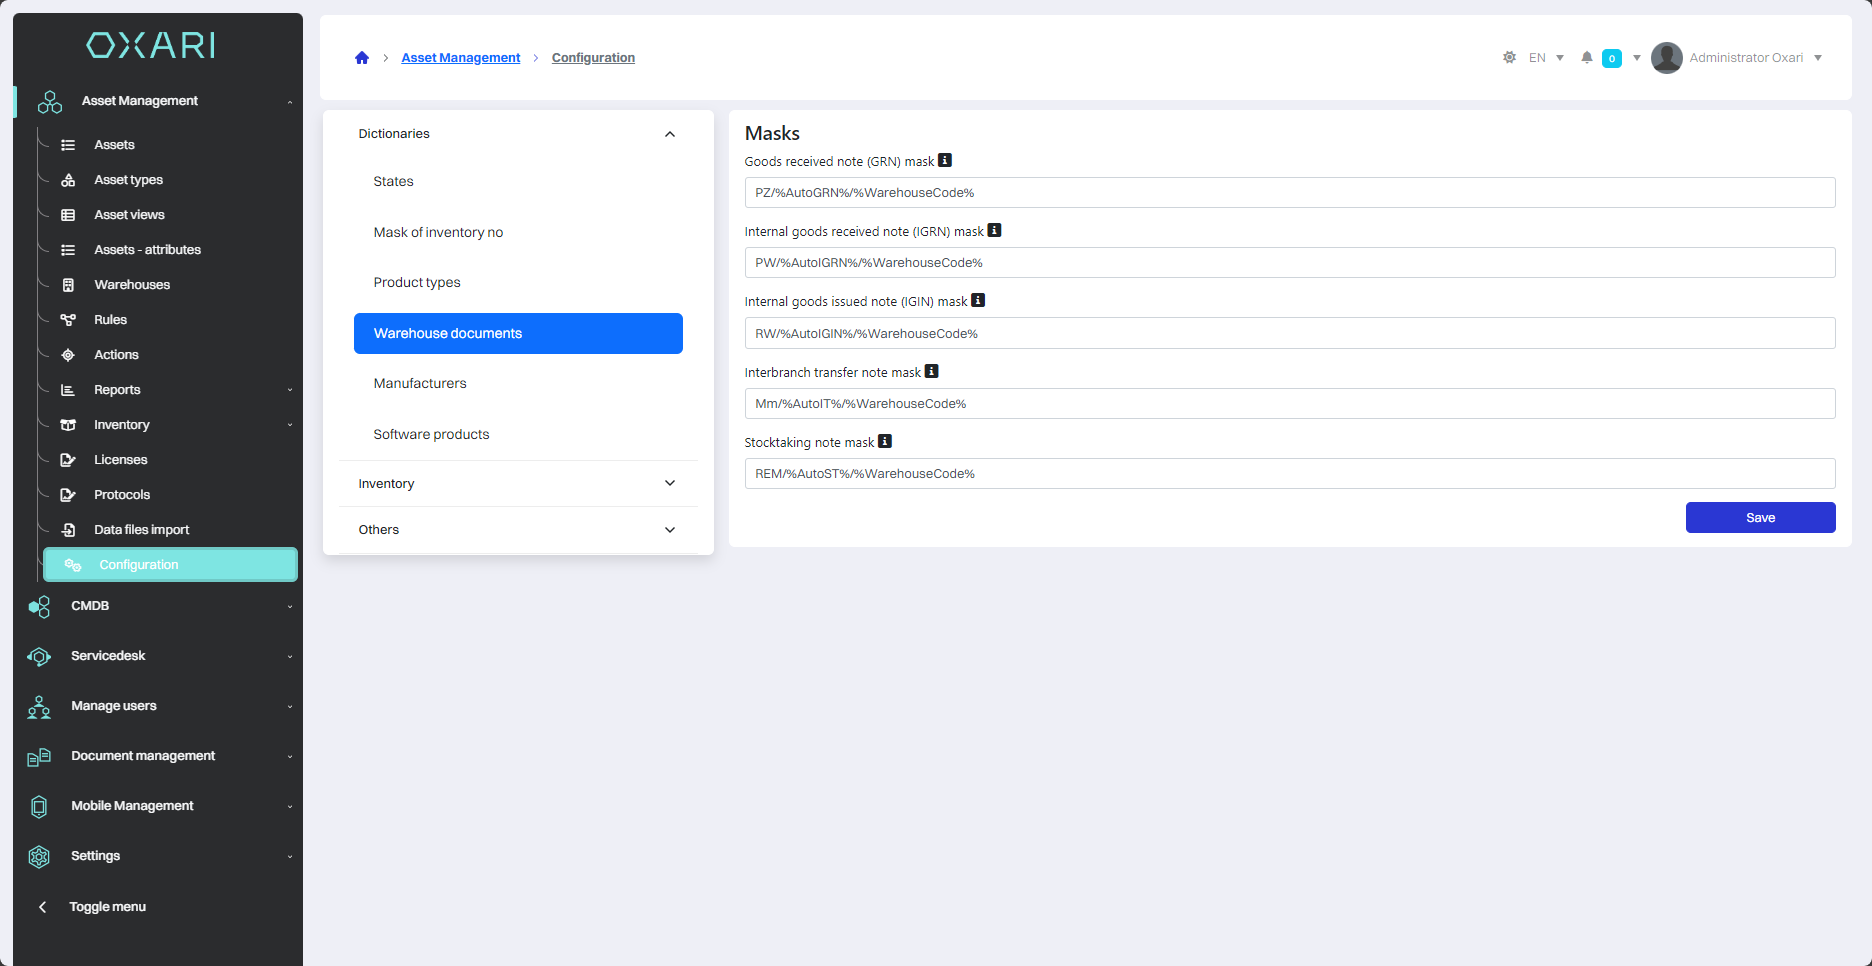Open the notifications bell icon
Screen dimensions: 1872x966
(1586, 58)
